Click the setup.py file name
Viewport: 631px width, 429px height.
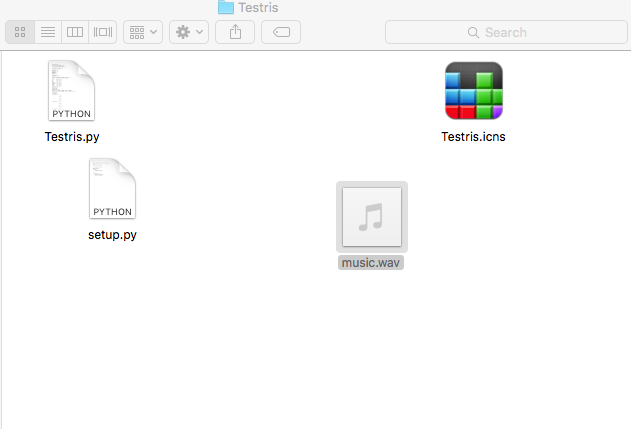pyautogui.click(x=112, y=235)
